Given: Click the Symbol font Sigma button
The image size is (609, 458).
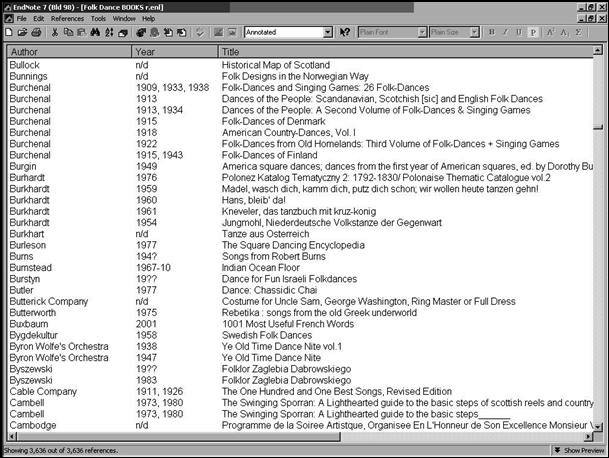Looking at the screenshot, I should [578, 32].
